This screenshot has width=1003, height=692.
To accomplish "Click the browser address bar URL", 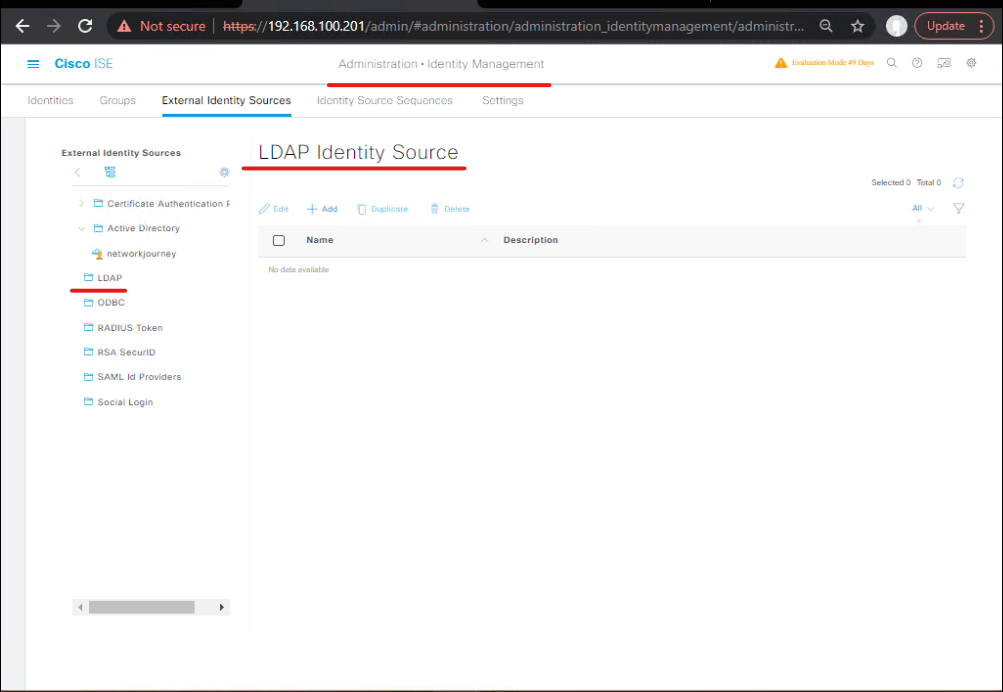I will (x=513, y=26).
